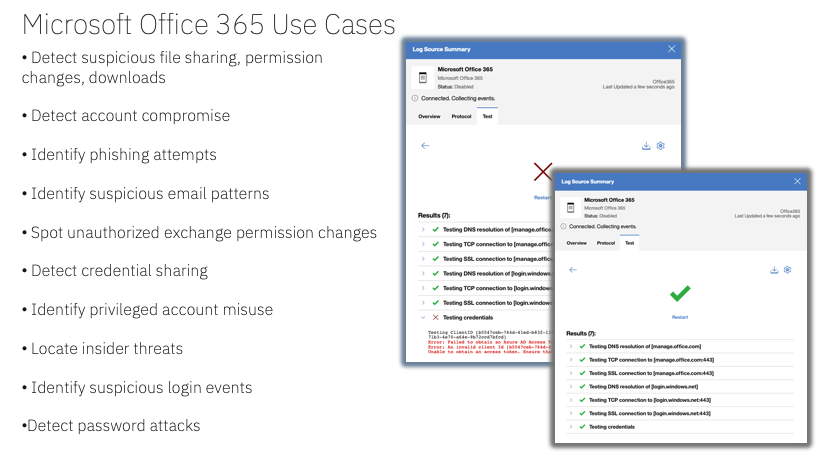Click 'Microsoft Office 365' source name, successful-test window
Image resolution: width=818 pixels, height=456 pixels.
point(609,200)
